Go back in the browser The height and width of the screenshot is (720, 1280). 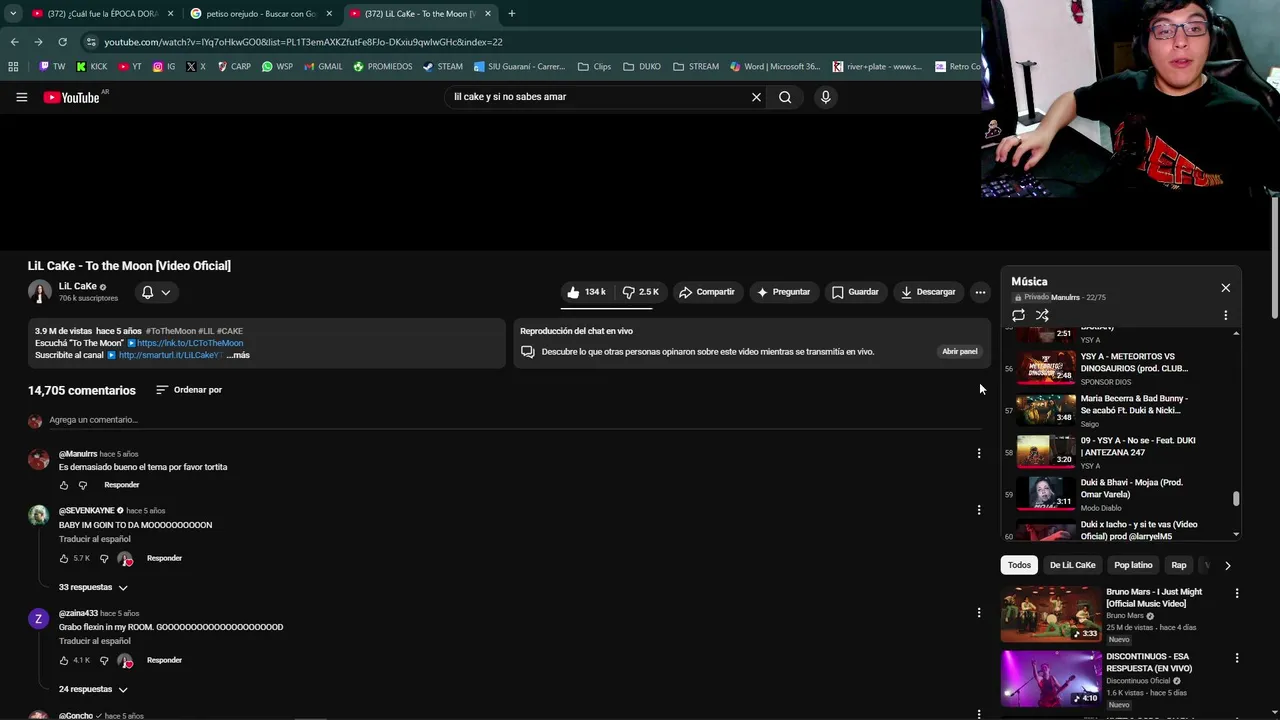(x=14, y=42)
